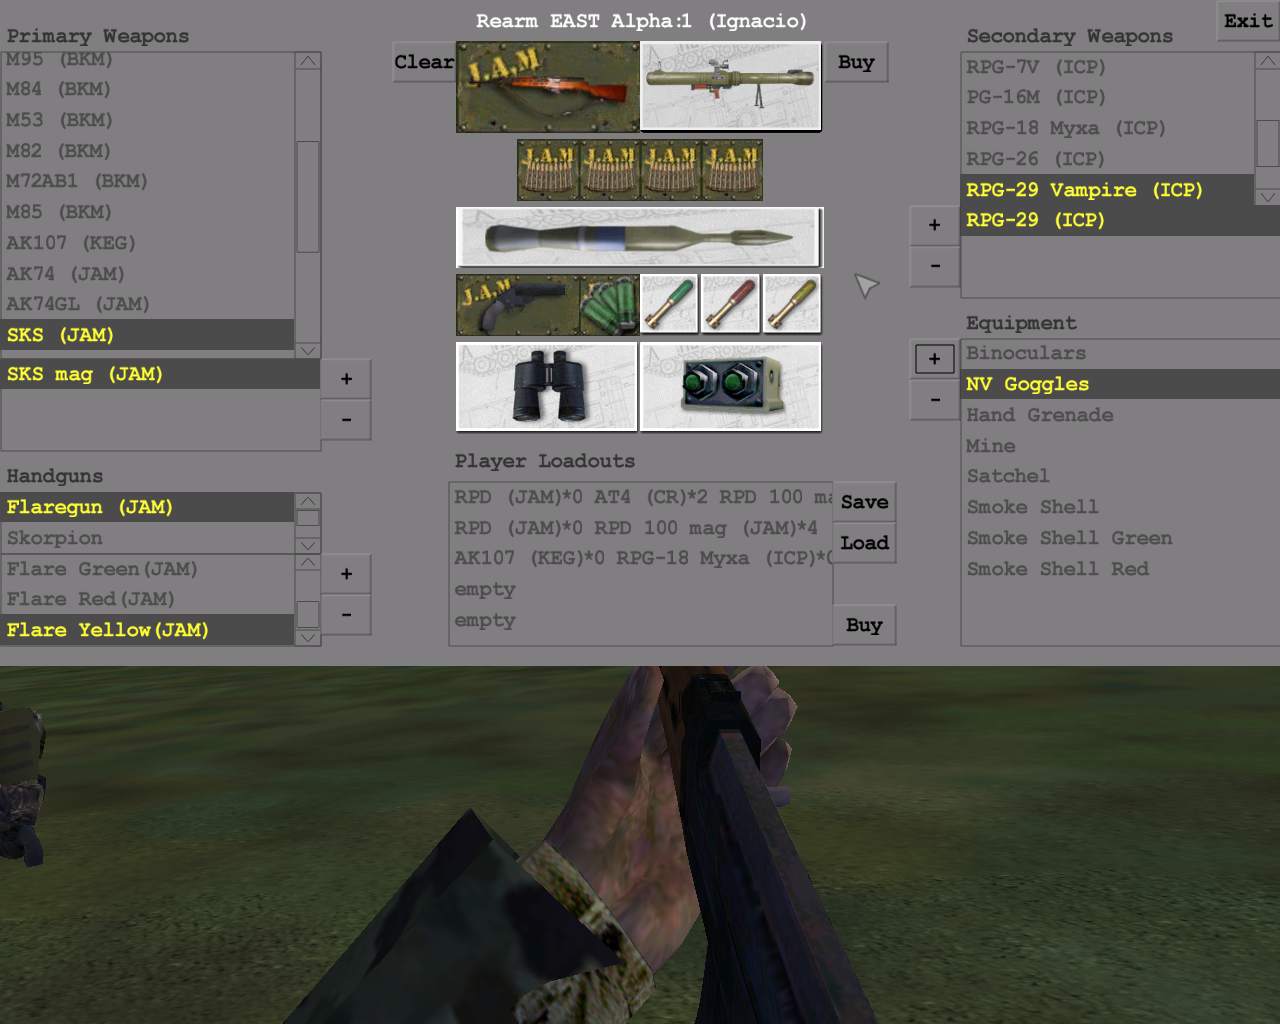Select M72AB1 (BKM) primary weapon
This screenshot has height=1024, width=1280.
click(x=148, y=181)
